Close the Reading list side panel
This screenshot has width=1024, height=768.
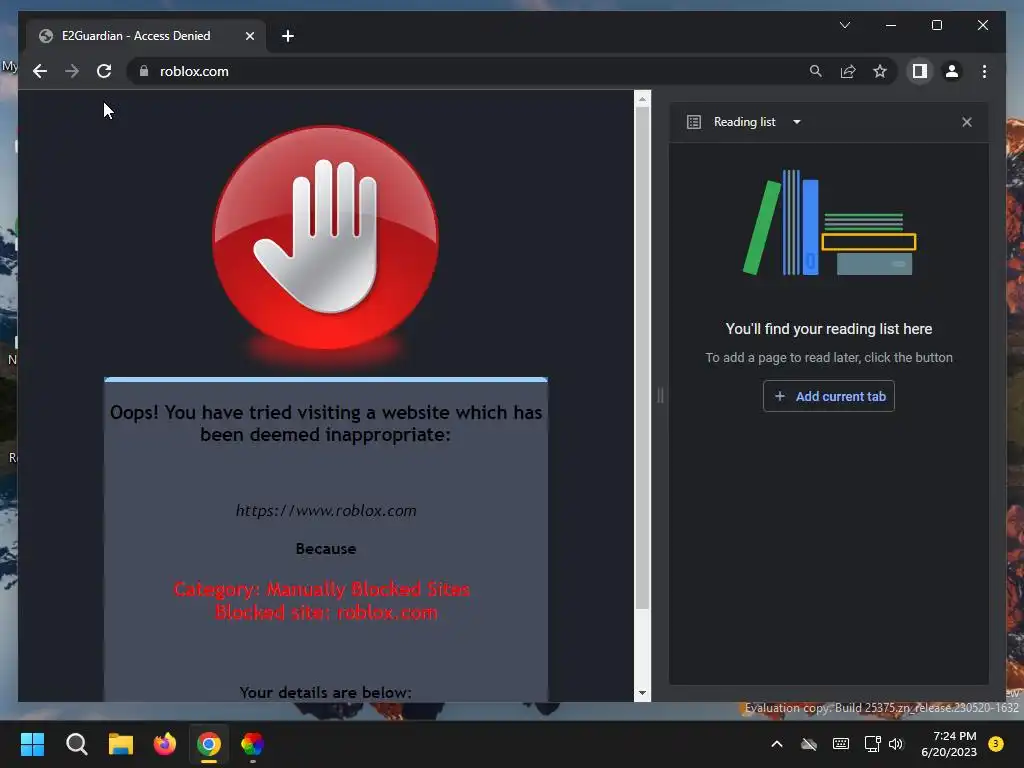pos(967,122)
